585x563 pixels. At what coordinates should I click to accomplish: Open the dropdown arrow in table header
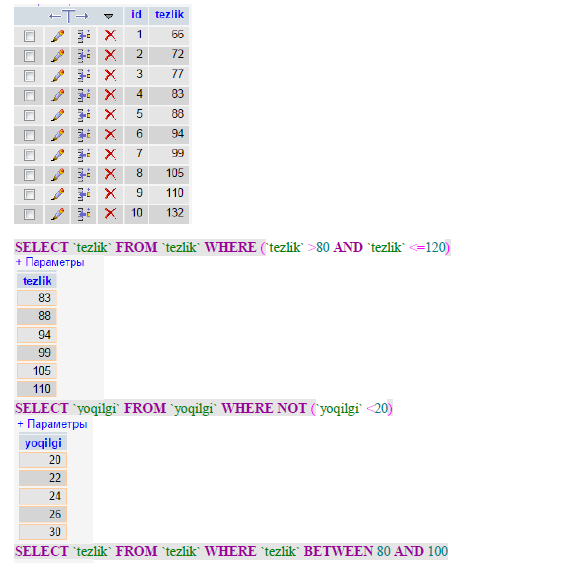pyautogui.click(x=108, y=16)
